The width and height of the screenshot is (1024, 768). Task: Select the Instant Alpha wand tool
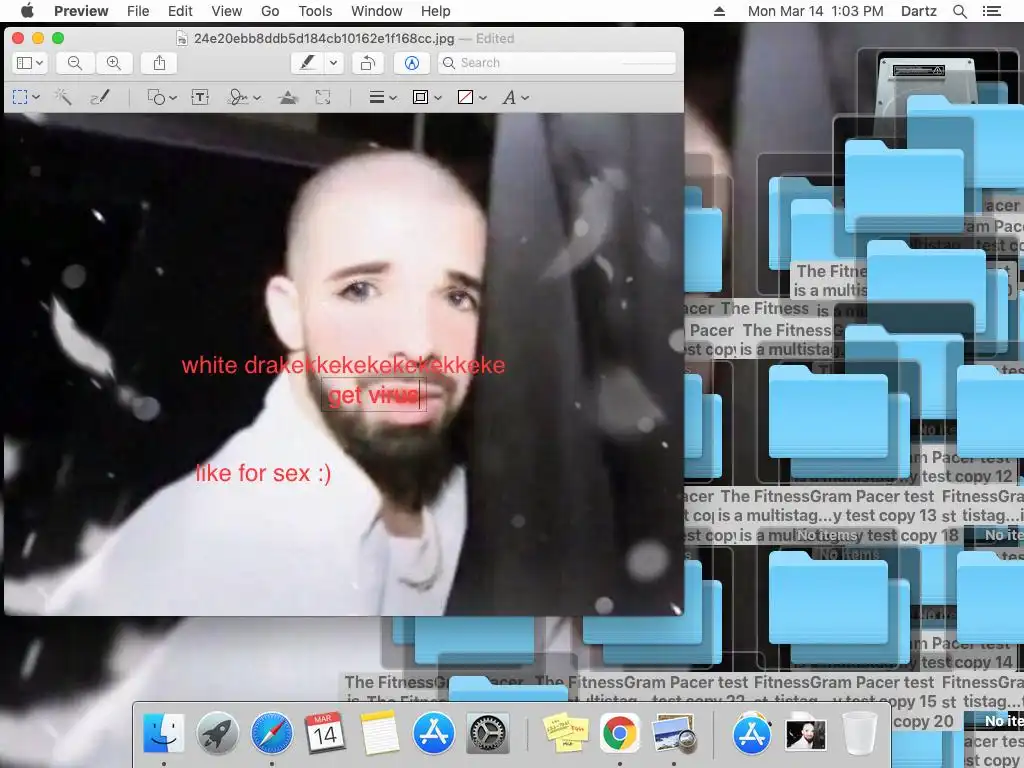coord(63,97)
